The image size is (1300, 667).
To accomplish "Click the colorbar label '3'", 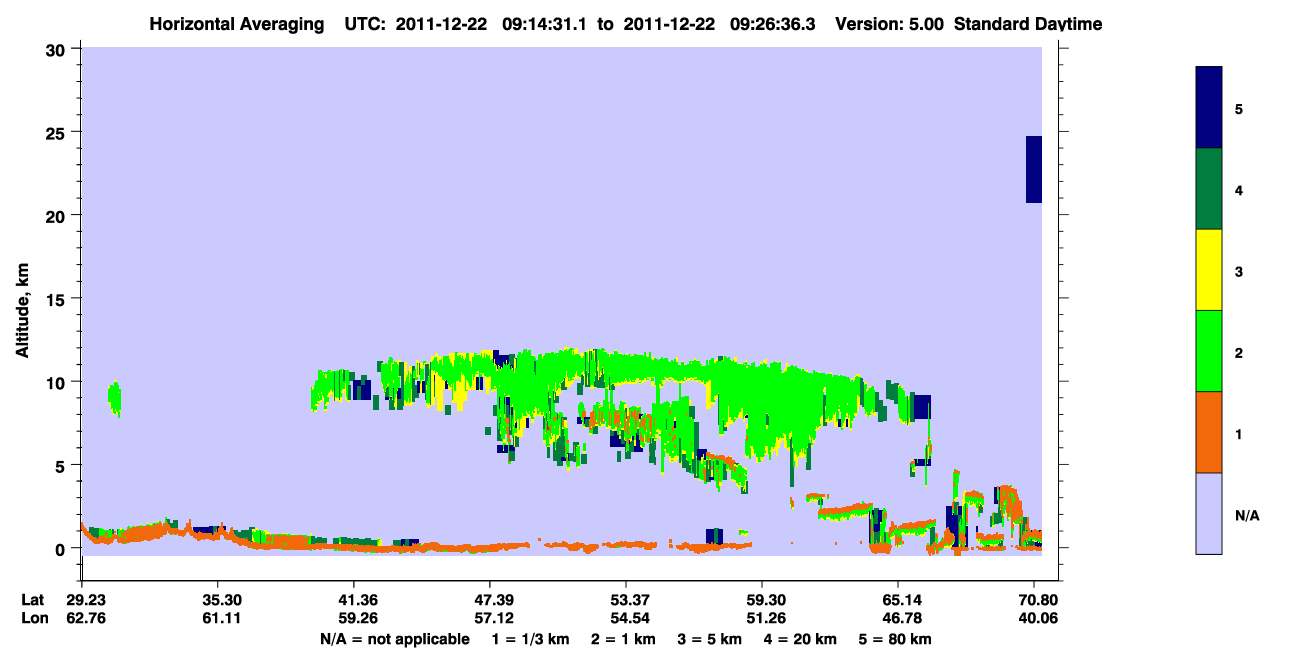I will (1239, 271).
